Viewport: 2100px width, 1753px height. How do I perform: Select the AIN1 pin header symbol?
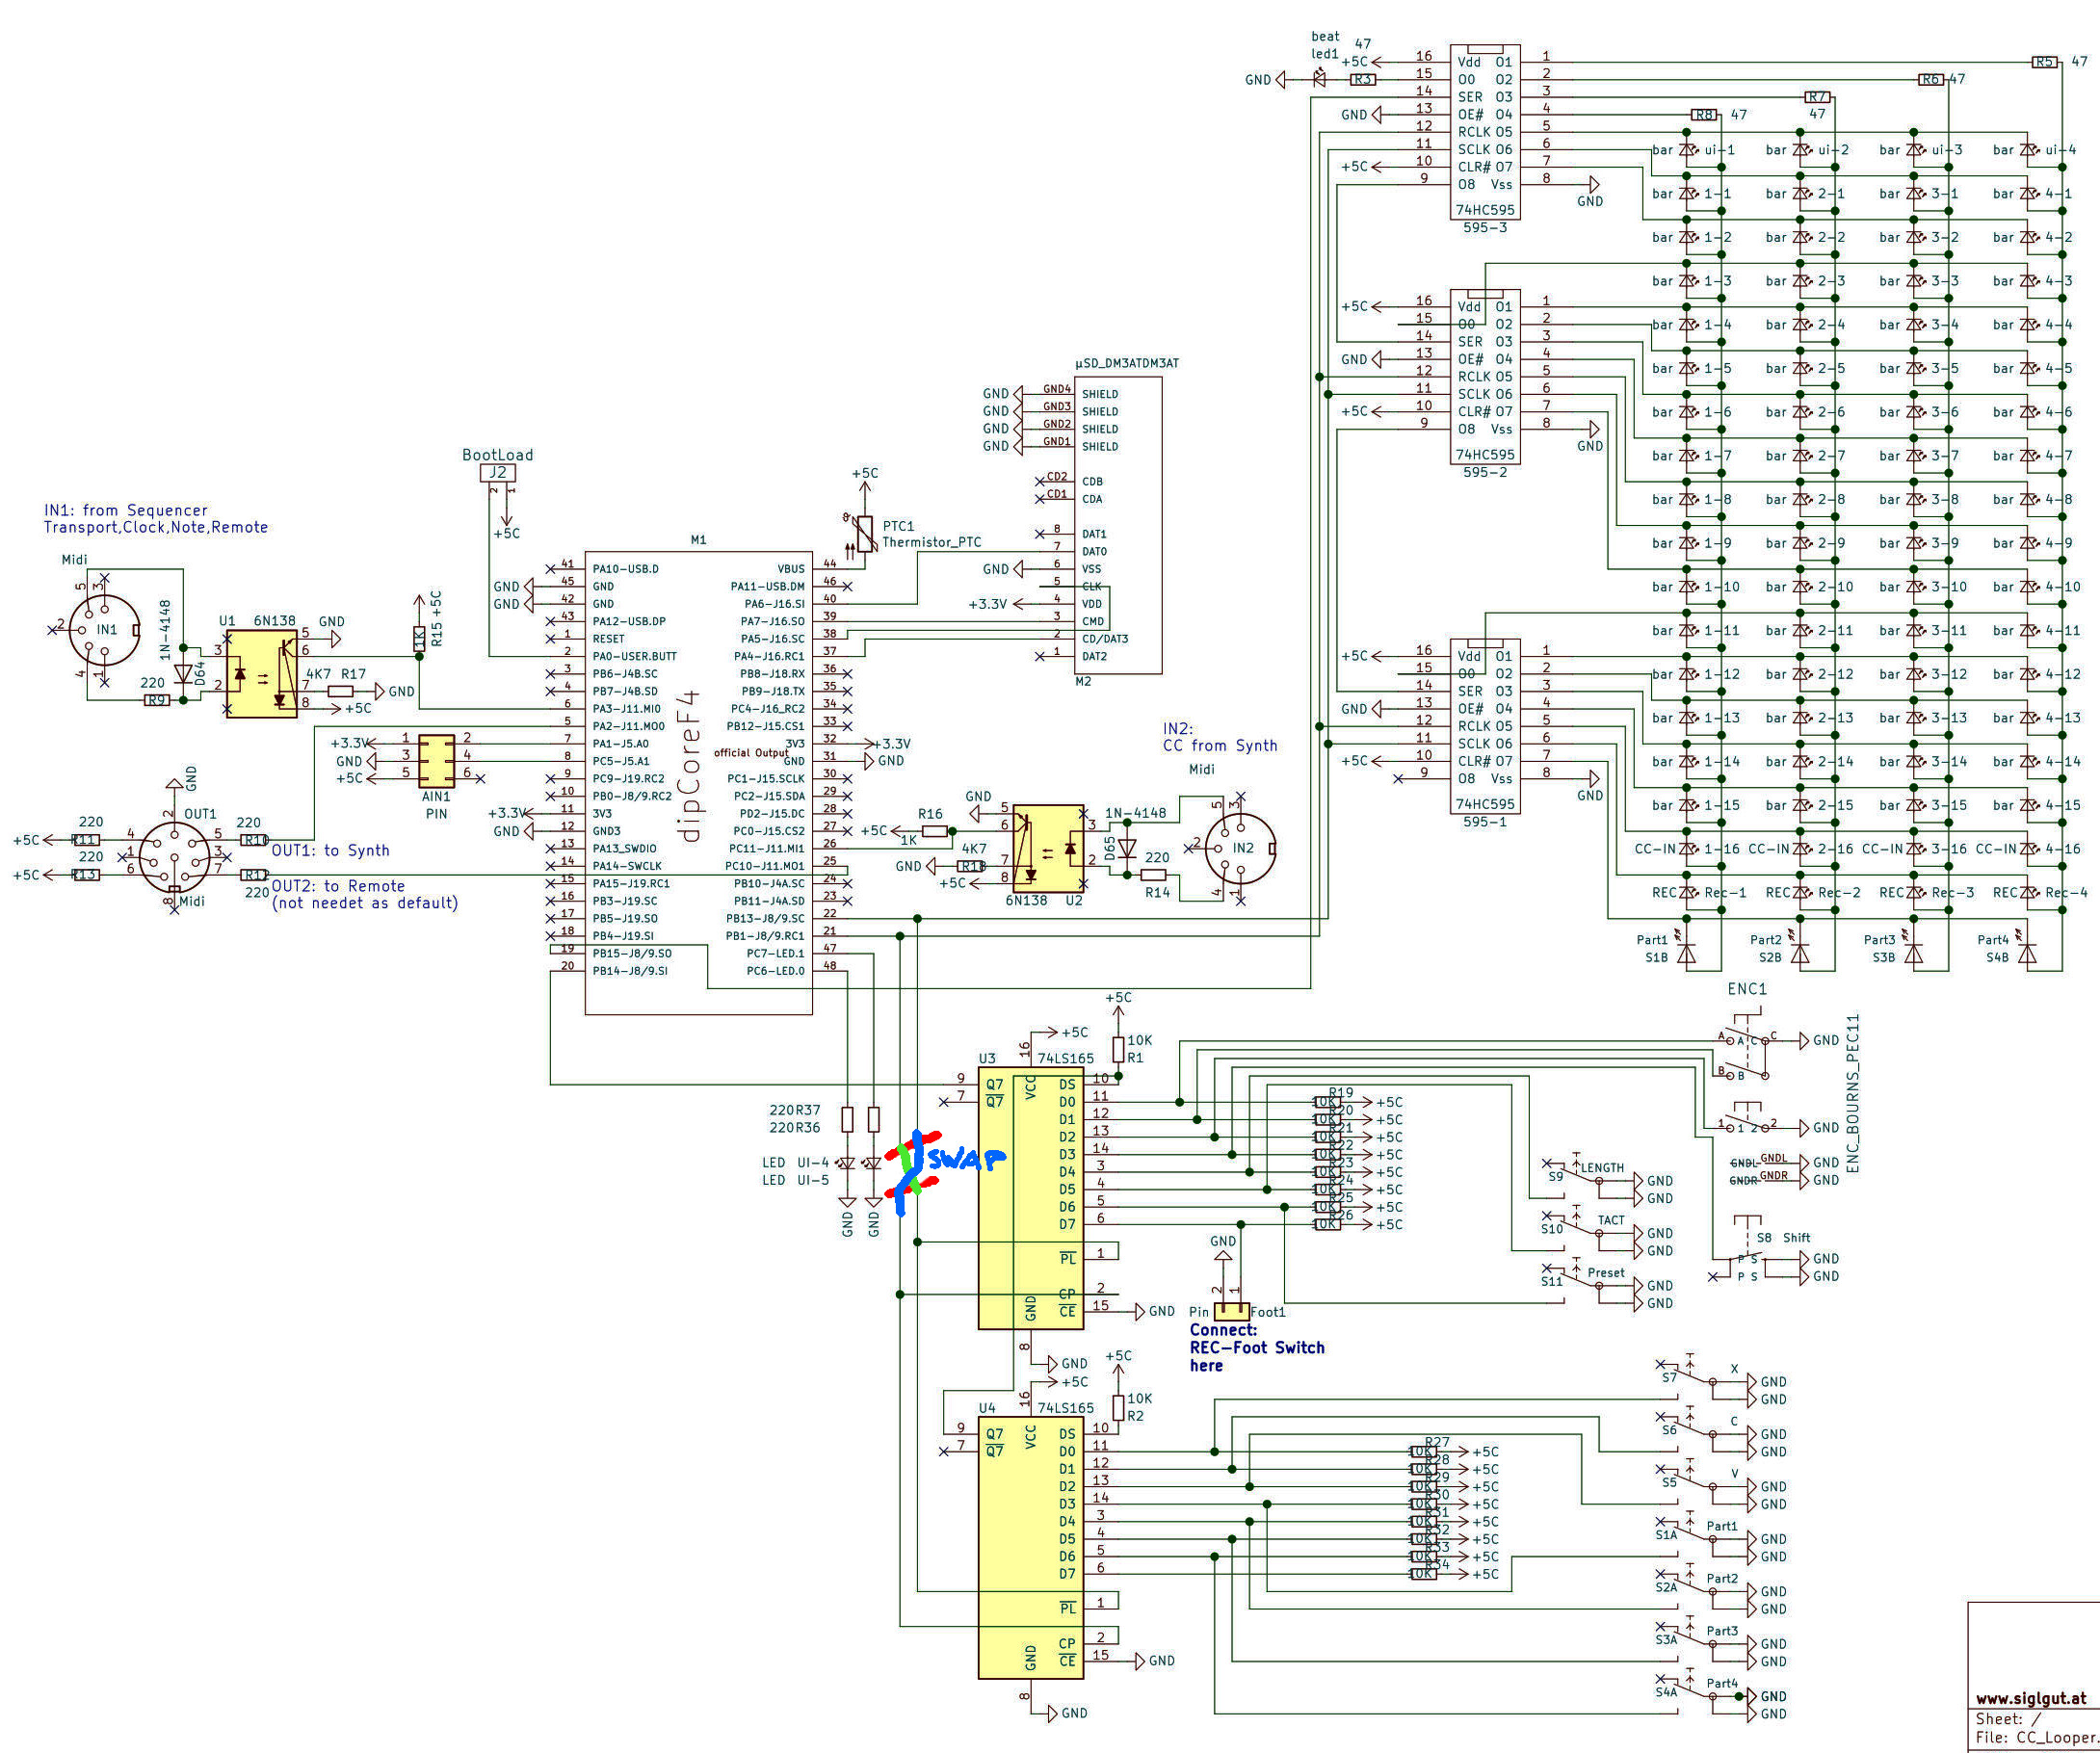436,761
